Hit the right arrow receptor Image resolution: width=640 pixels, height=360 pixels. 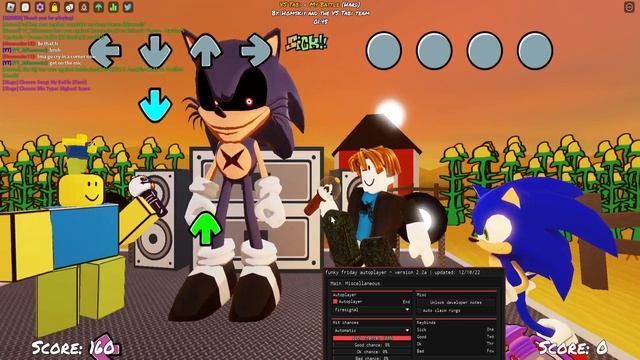point(256,51)
